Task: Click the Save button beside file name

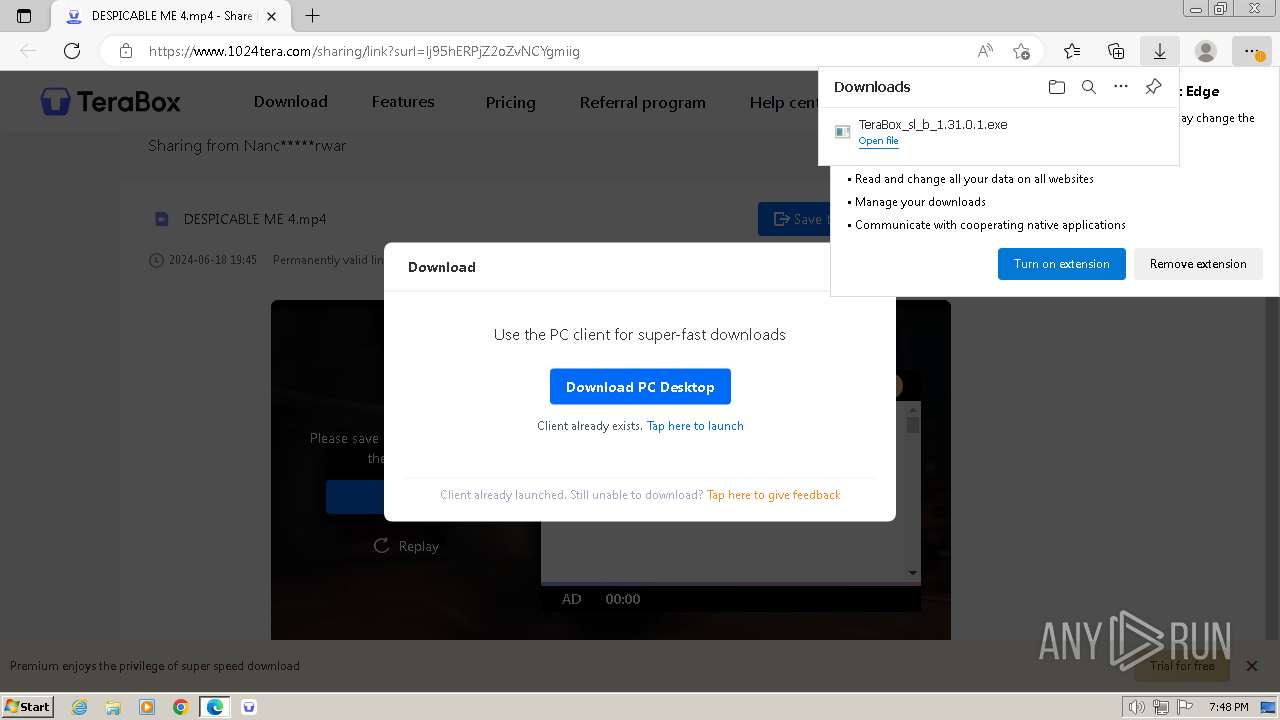Action: 793,219
